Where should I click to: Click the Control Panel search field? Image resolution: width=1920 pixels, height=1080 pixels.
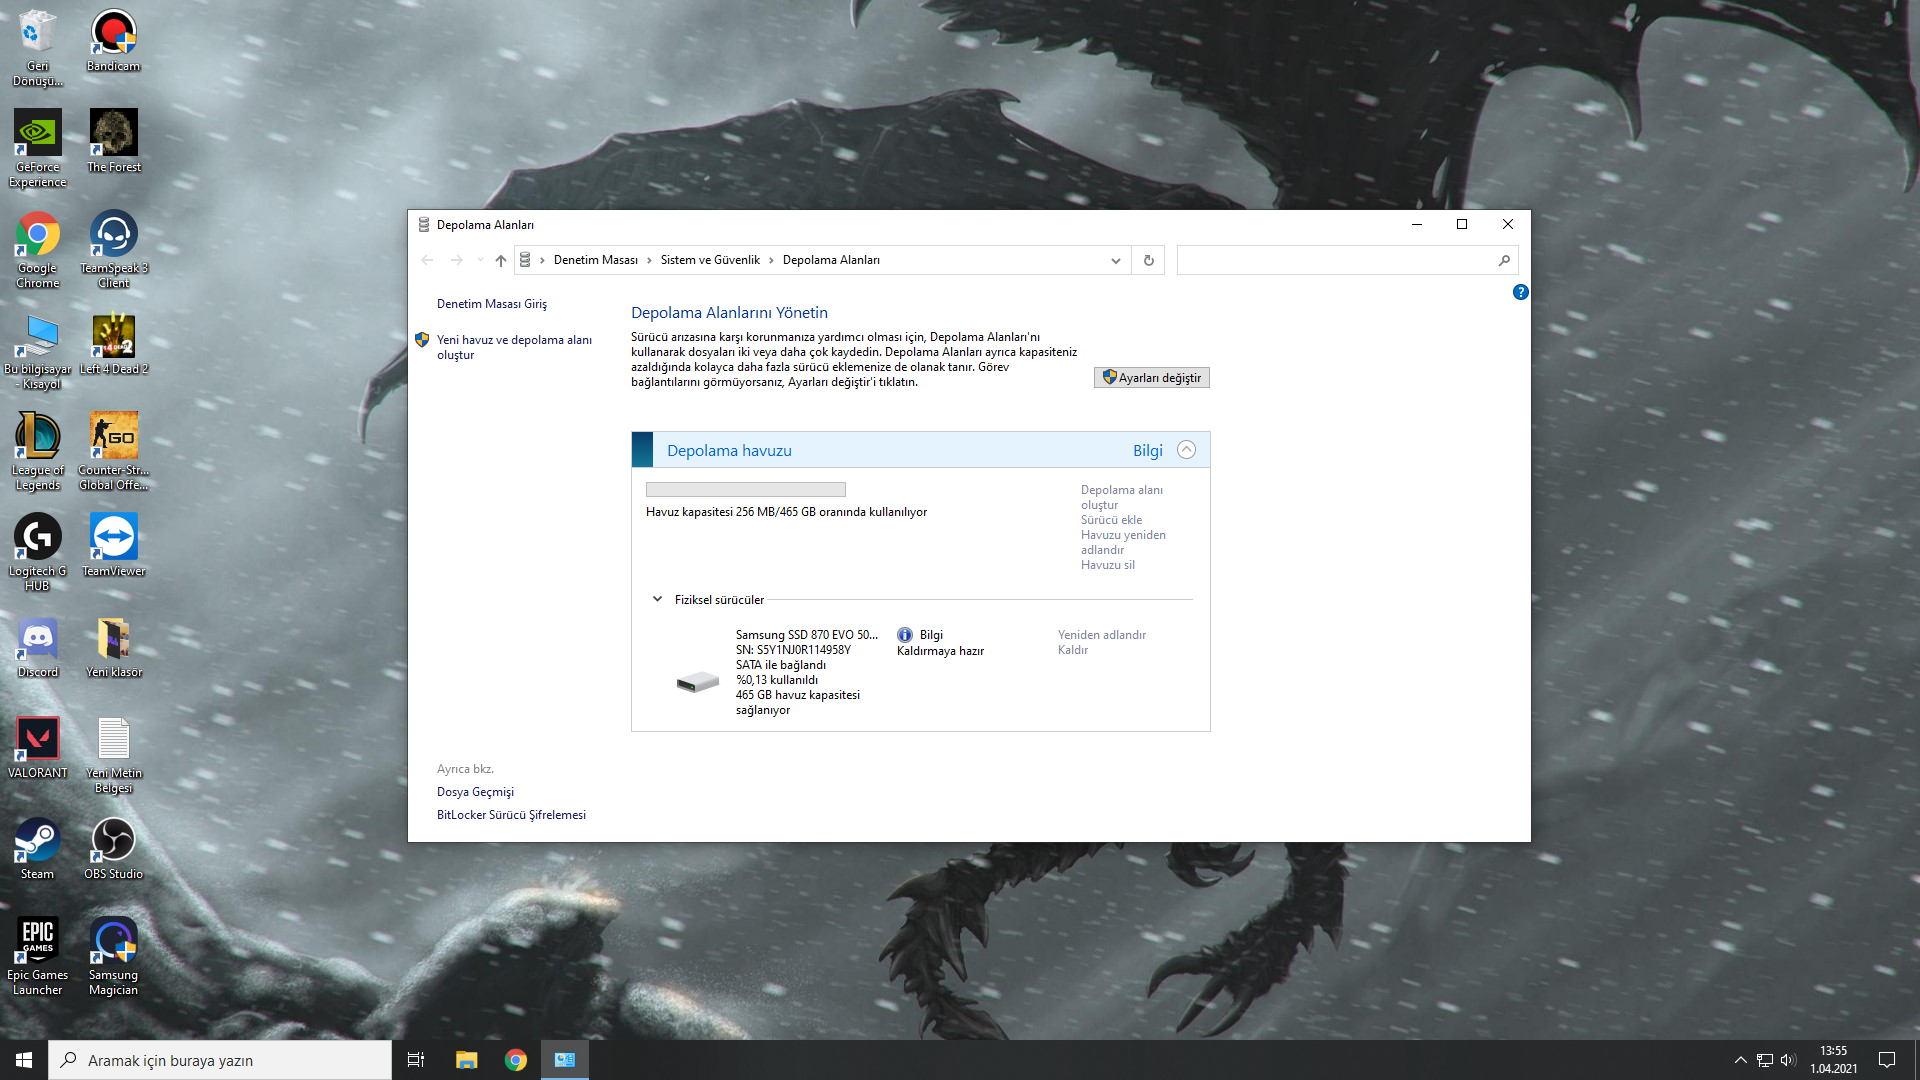1335,260
